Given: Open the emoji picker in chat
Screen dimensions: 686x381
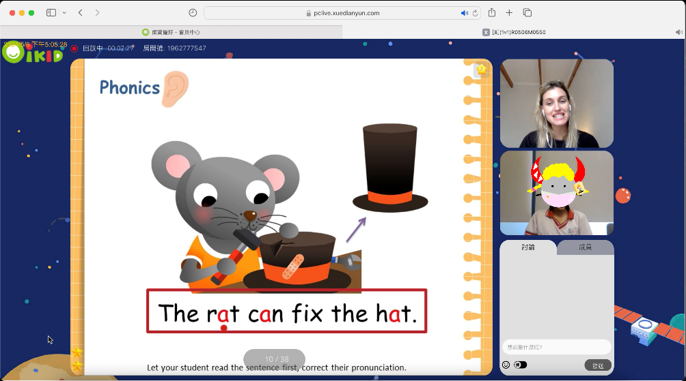Looking at the screenshot, I should (x=506, y=365).
